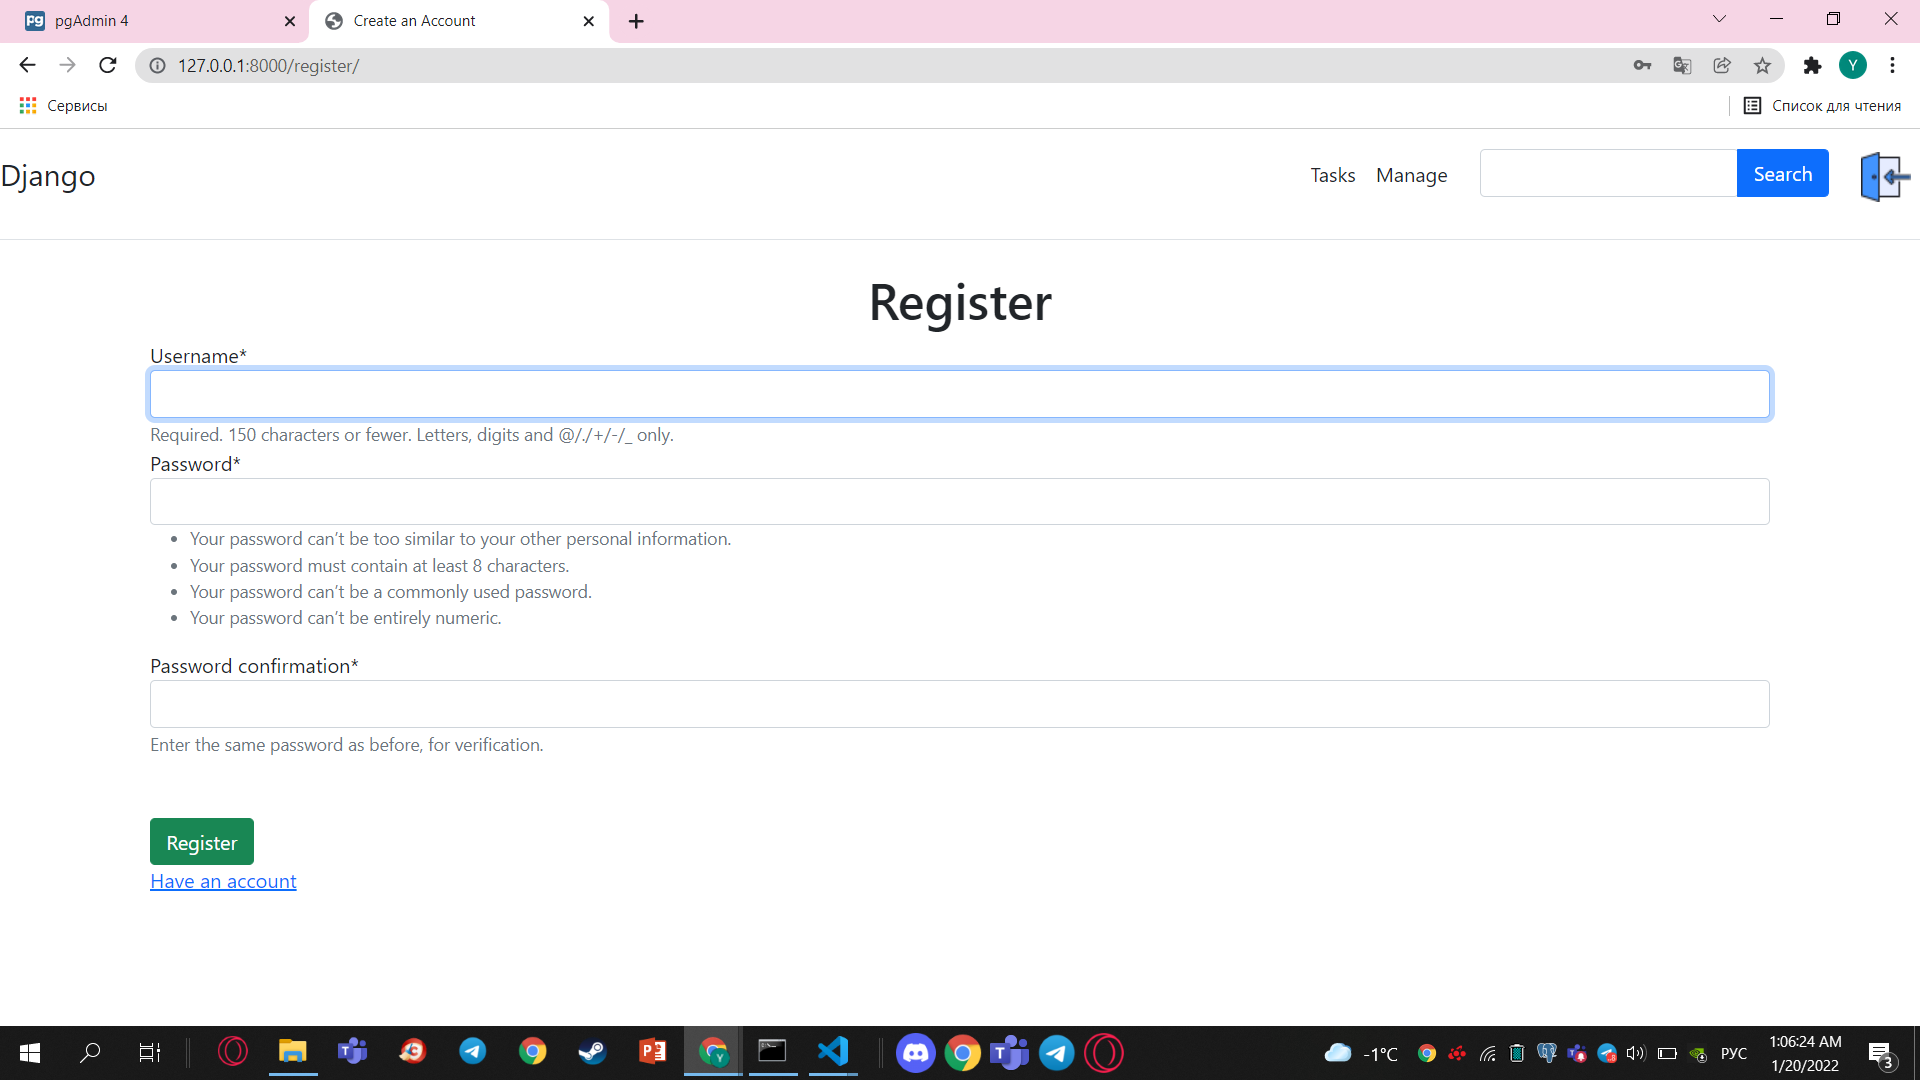Open the Manage nav link
1920x1080 pixels.
pos(1411,175)
